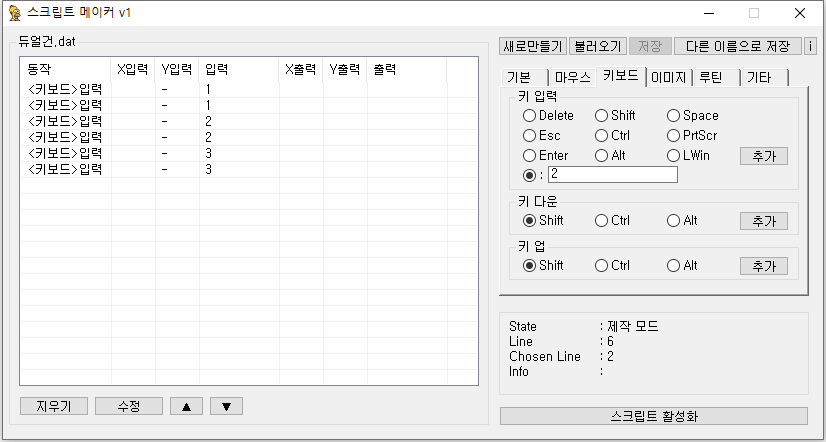Click the 입력 column header

239,70
